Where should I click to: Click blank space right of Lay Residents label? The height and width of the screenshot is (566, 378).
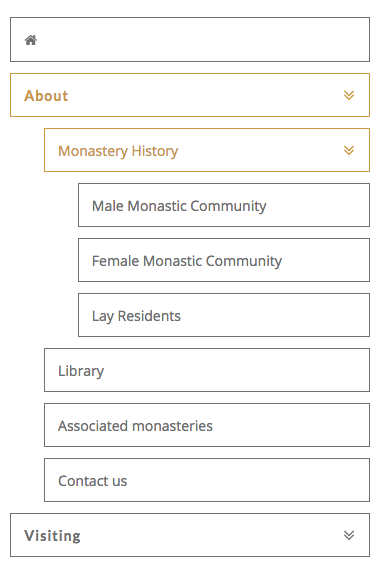[x=274, y=315]
